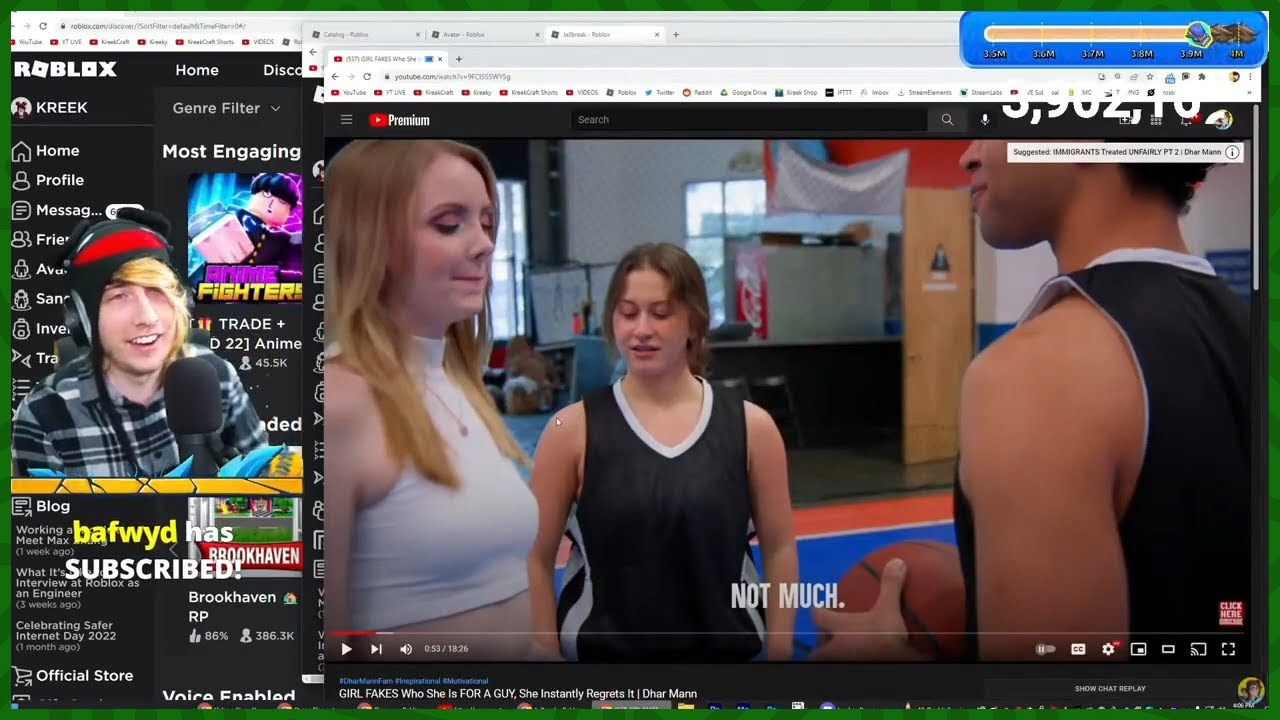Open the #DharMannFam hashtag link
This screenshot has height=720, width=1280.
[x=365, y=681]
